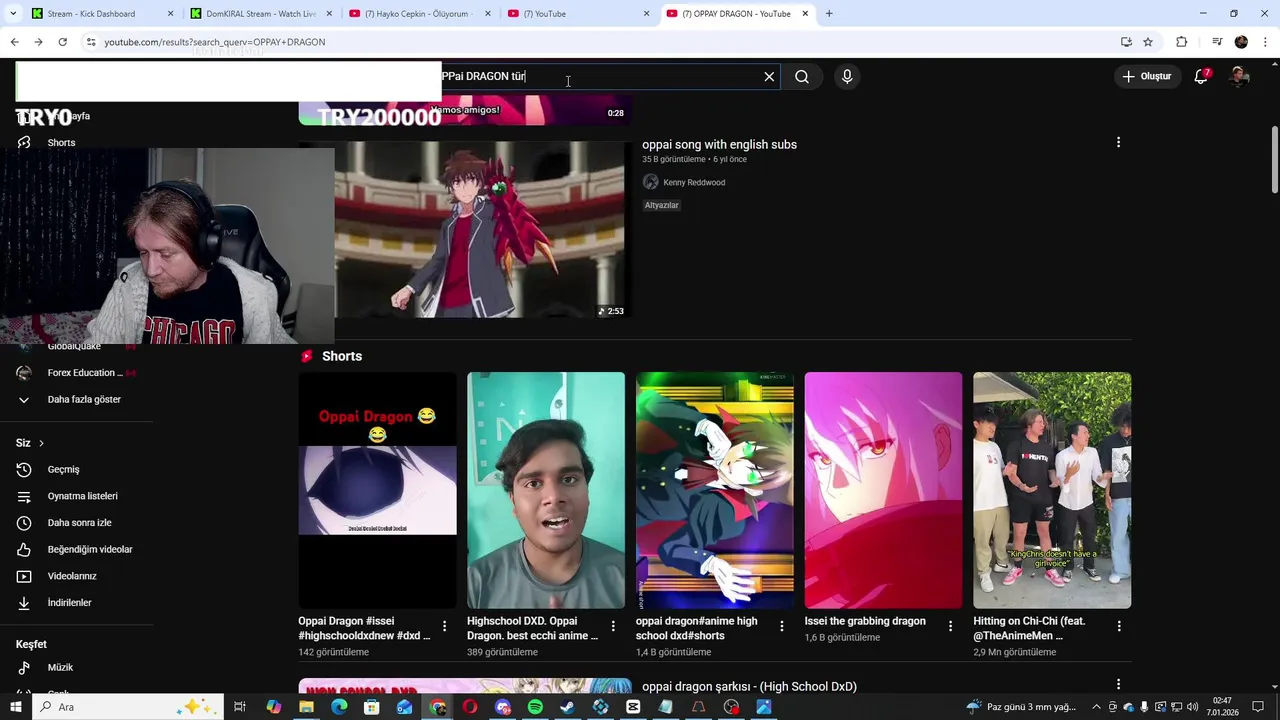Open Chrome three-dot menu
The width and height of the screenshot is (1280, 720).
[1266, 42]
